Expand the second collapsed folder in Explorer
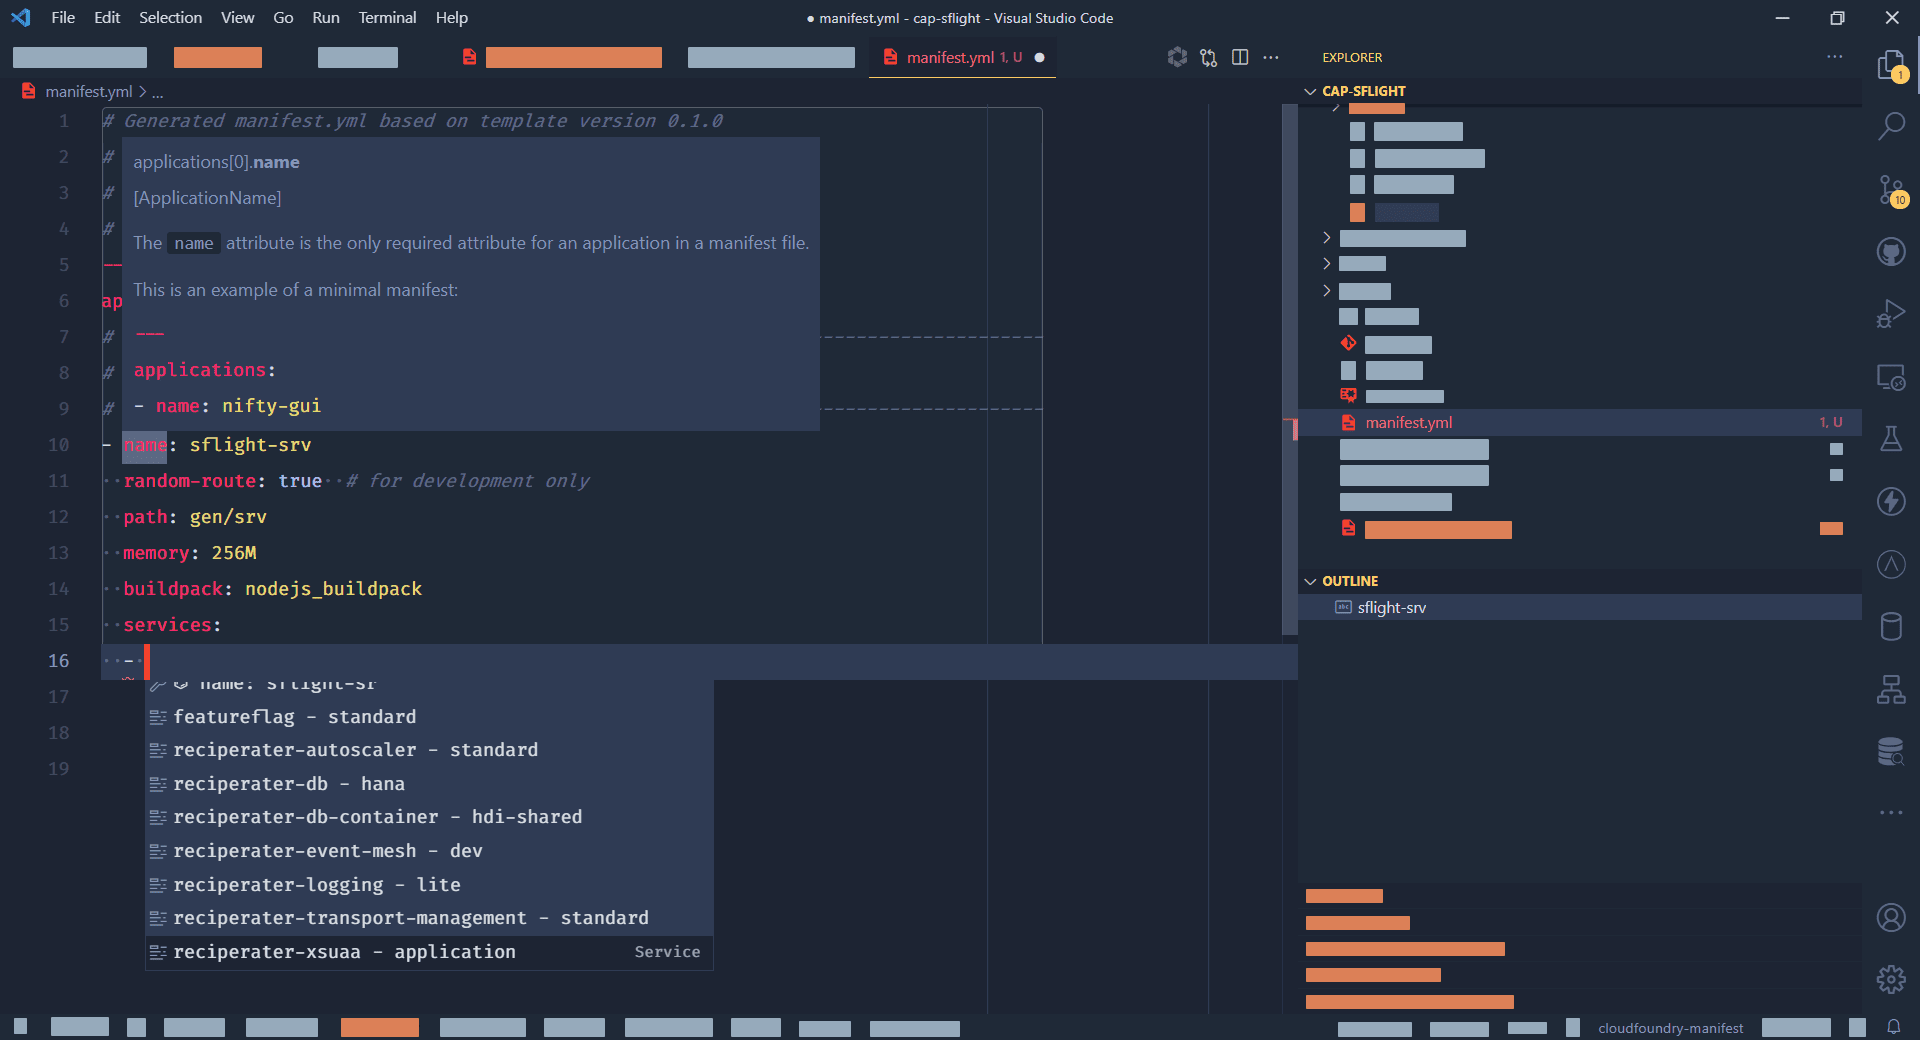 [1327, 264]
